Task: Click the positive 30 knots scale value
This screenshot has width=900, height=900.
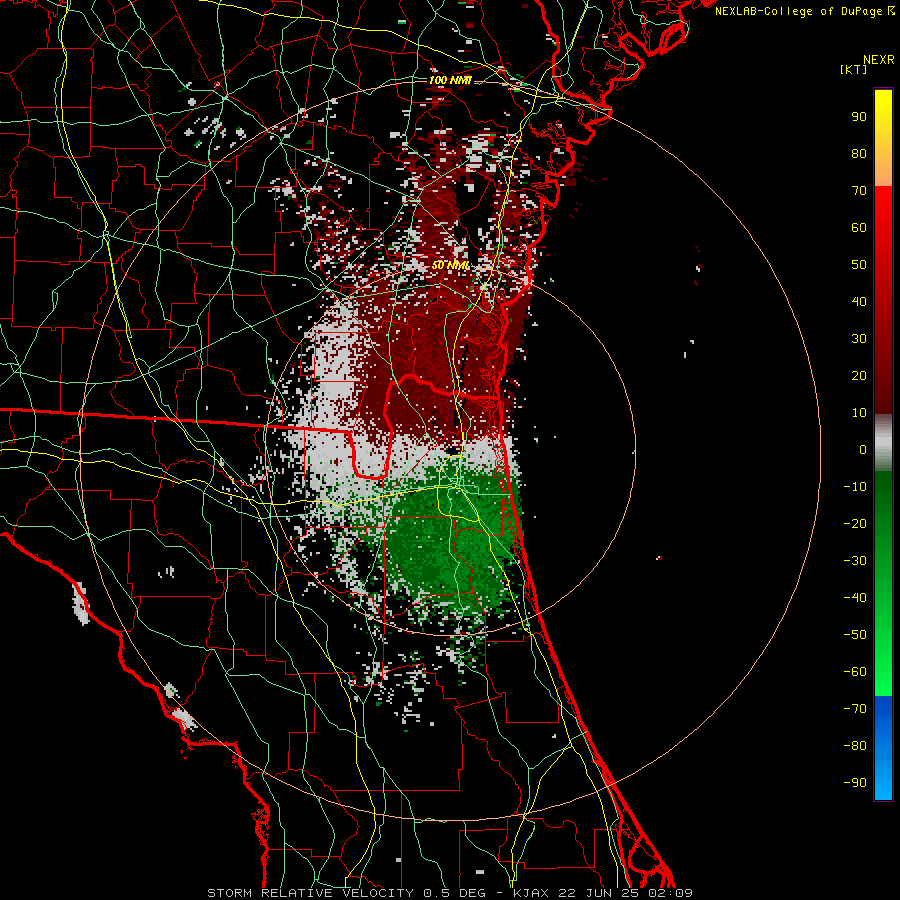Action: [x=859, y=339]
